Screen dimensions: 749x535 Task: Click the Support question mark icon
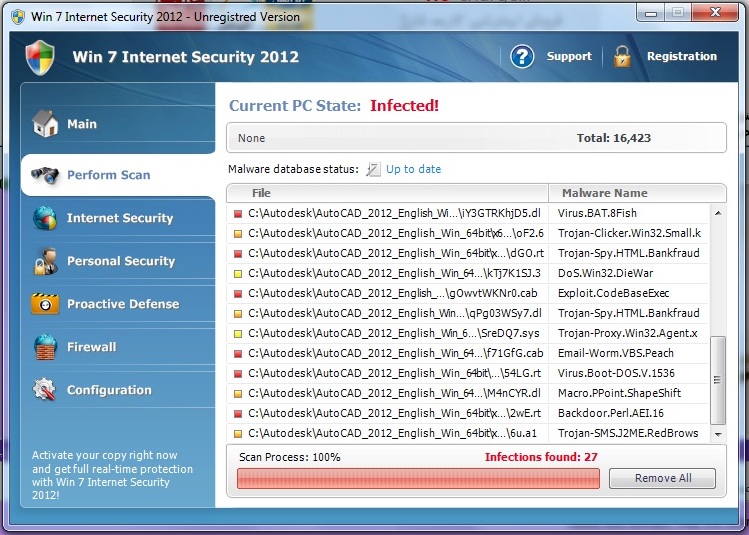pos(522,57)
